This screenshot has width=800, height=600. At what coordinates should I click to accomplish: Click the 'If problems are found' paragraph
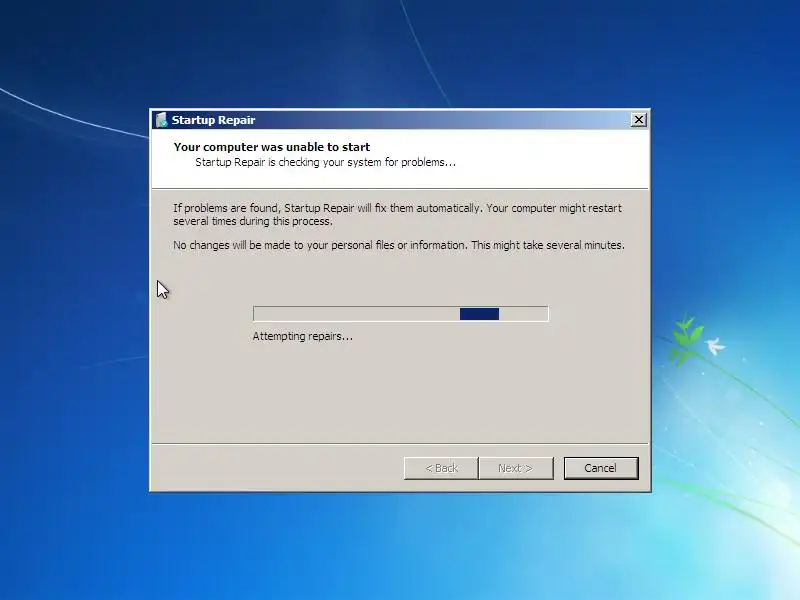pos(397,214)
